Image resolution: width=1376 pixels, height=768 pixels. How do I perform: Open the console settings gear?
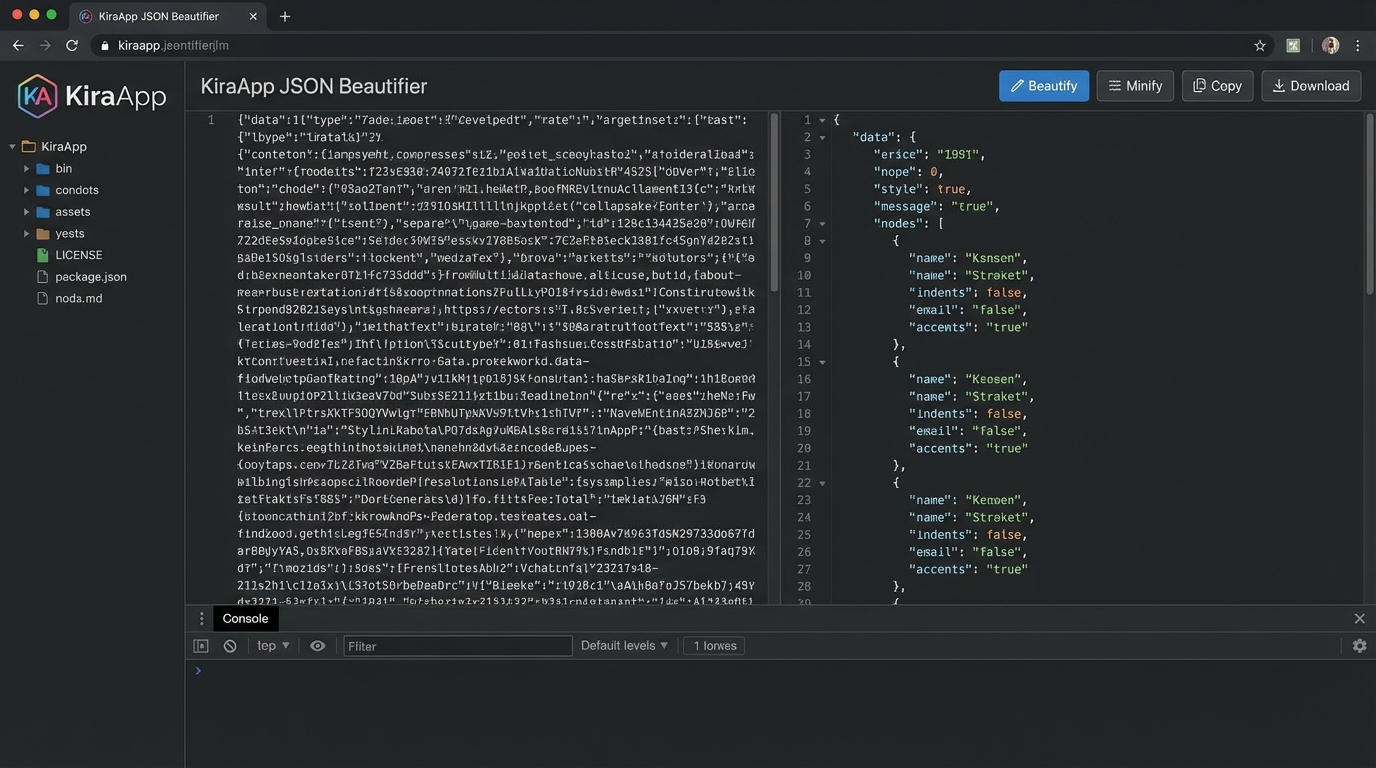[1360, 645]
